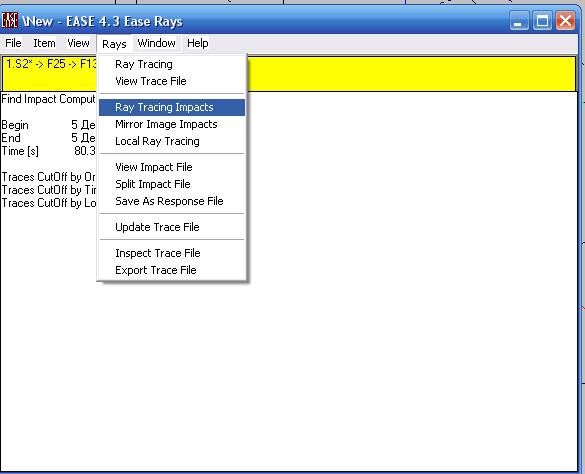Select the highlighted Ray Tracing Impacts entry
Screen dimensions: 585x474
tap(172, 107)
